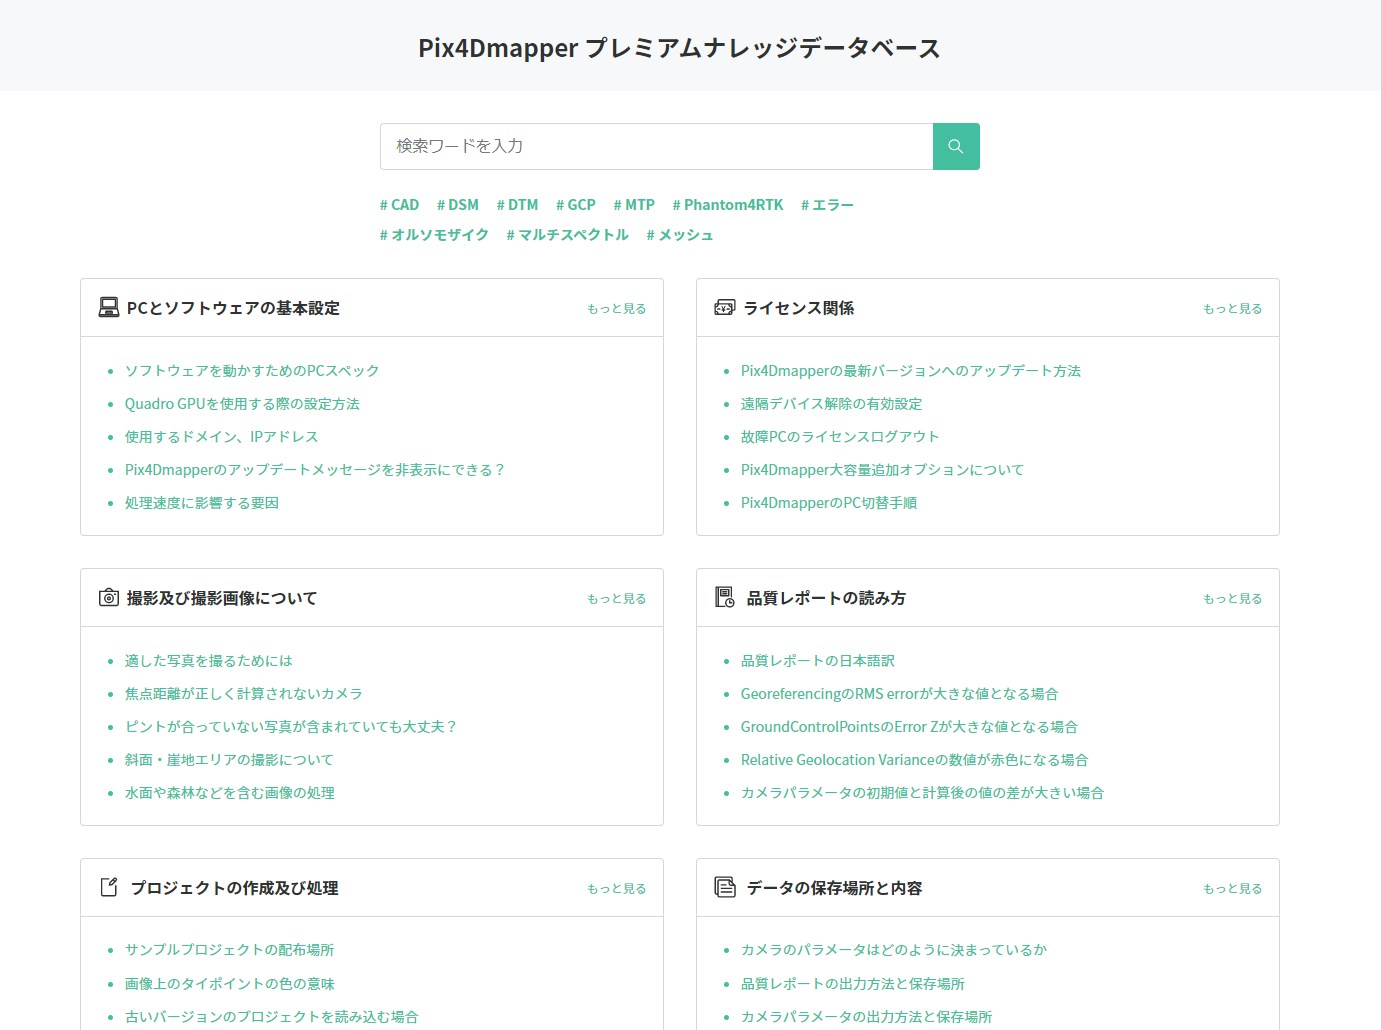Read 適した写真を撮るためには article
Image resolution: width=1381 pixels, height=1030 pixels.
209,661
